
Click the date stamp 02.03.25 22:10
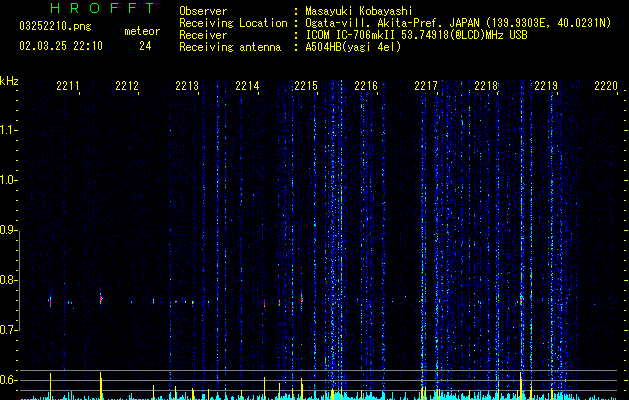pos(61,46)
